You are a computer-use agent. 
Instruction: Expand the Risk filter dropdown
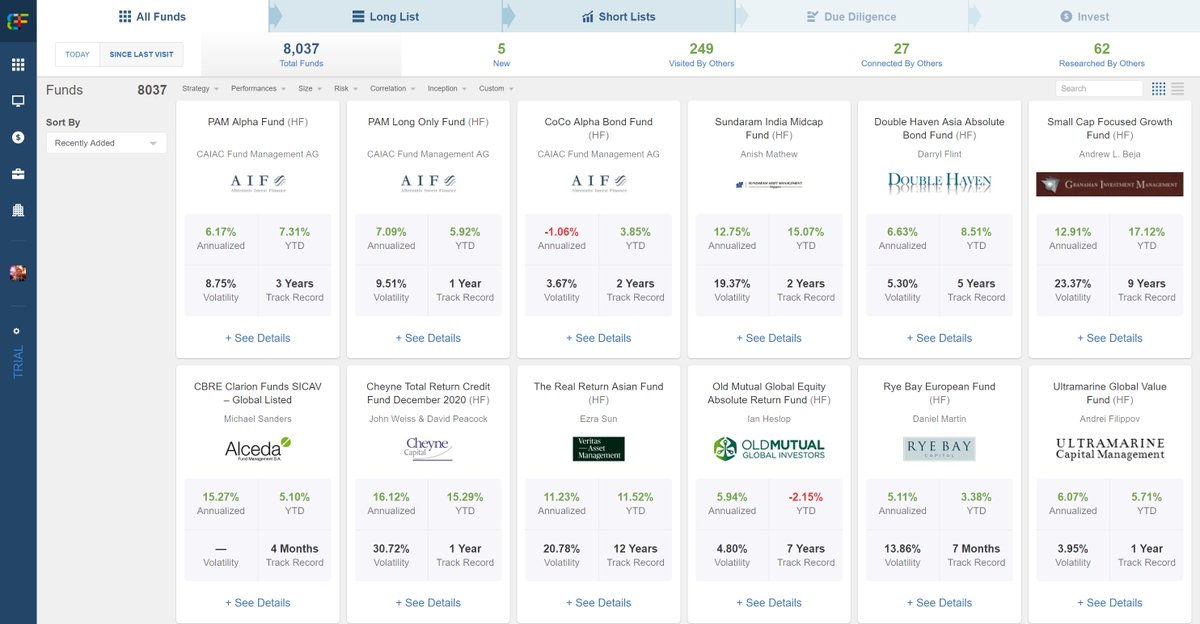345,89
